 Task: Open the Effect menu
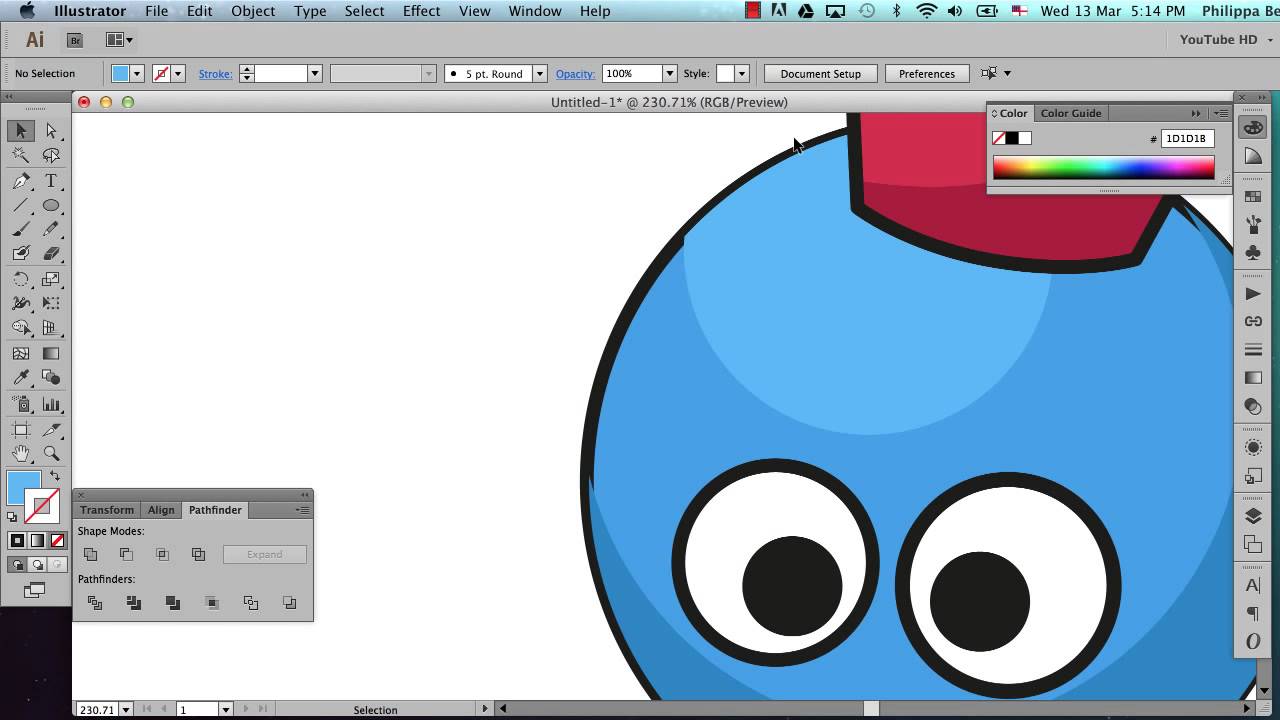(421, 11)
